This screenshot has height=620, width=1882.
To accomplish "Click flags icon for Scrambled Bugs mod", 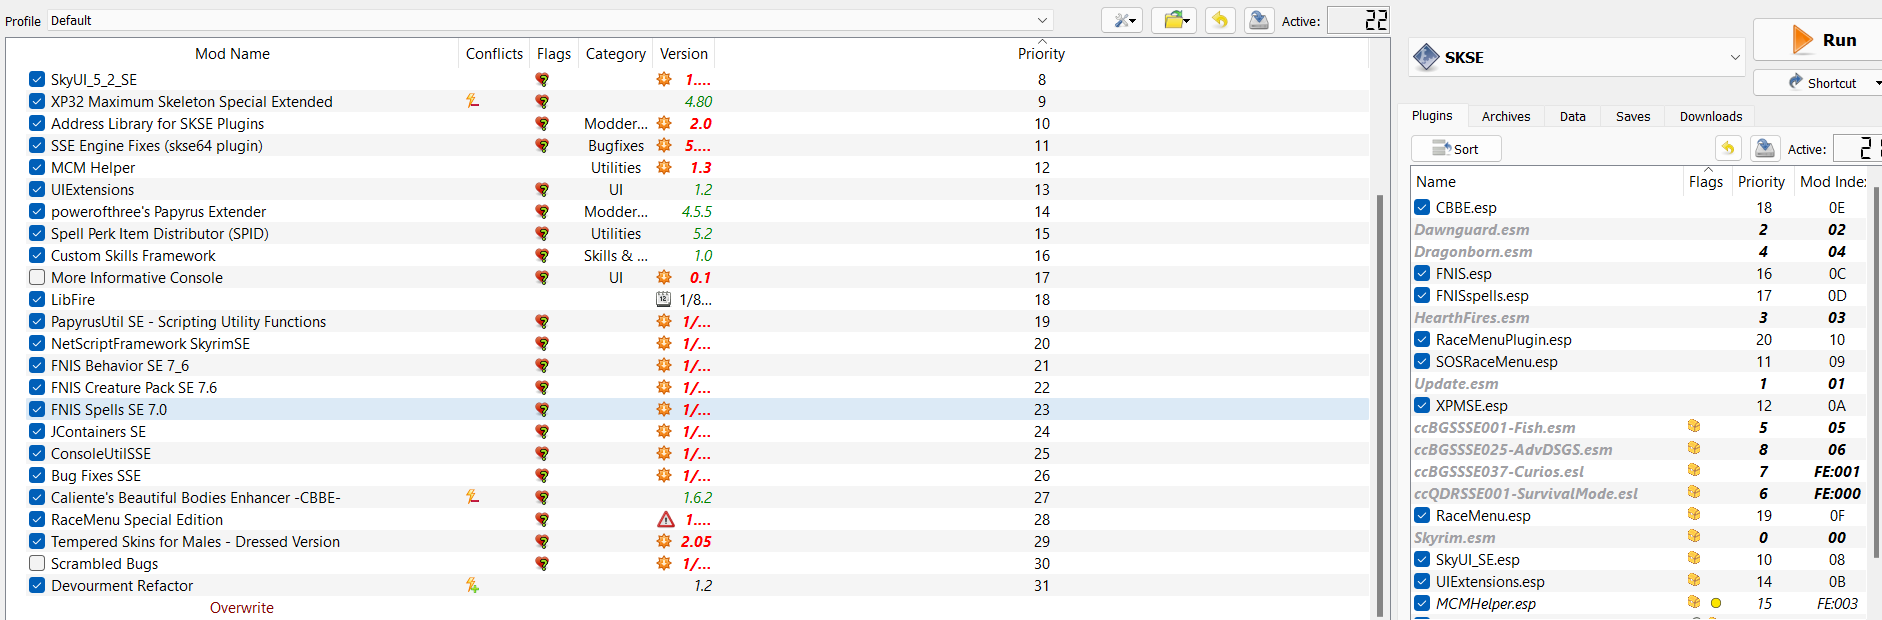I will tap(542, 563).
